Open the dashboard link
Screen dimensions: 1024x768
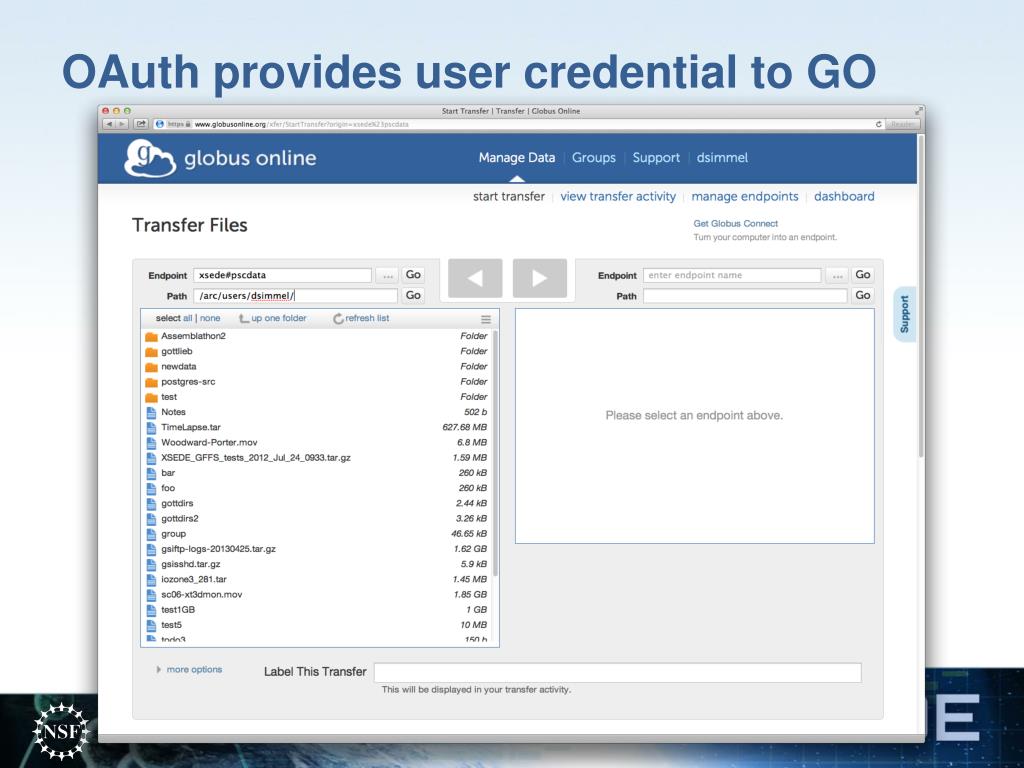coord(844,197)
